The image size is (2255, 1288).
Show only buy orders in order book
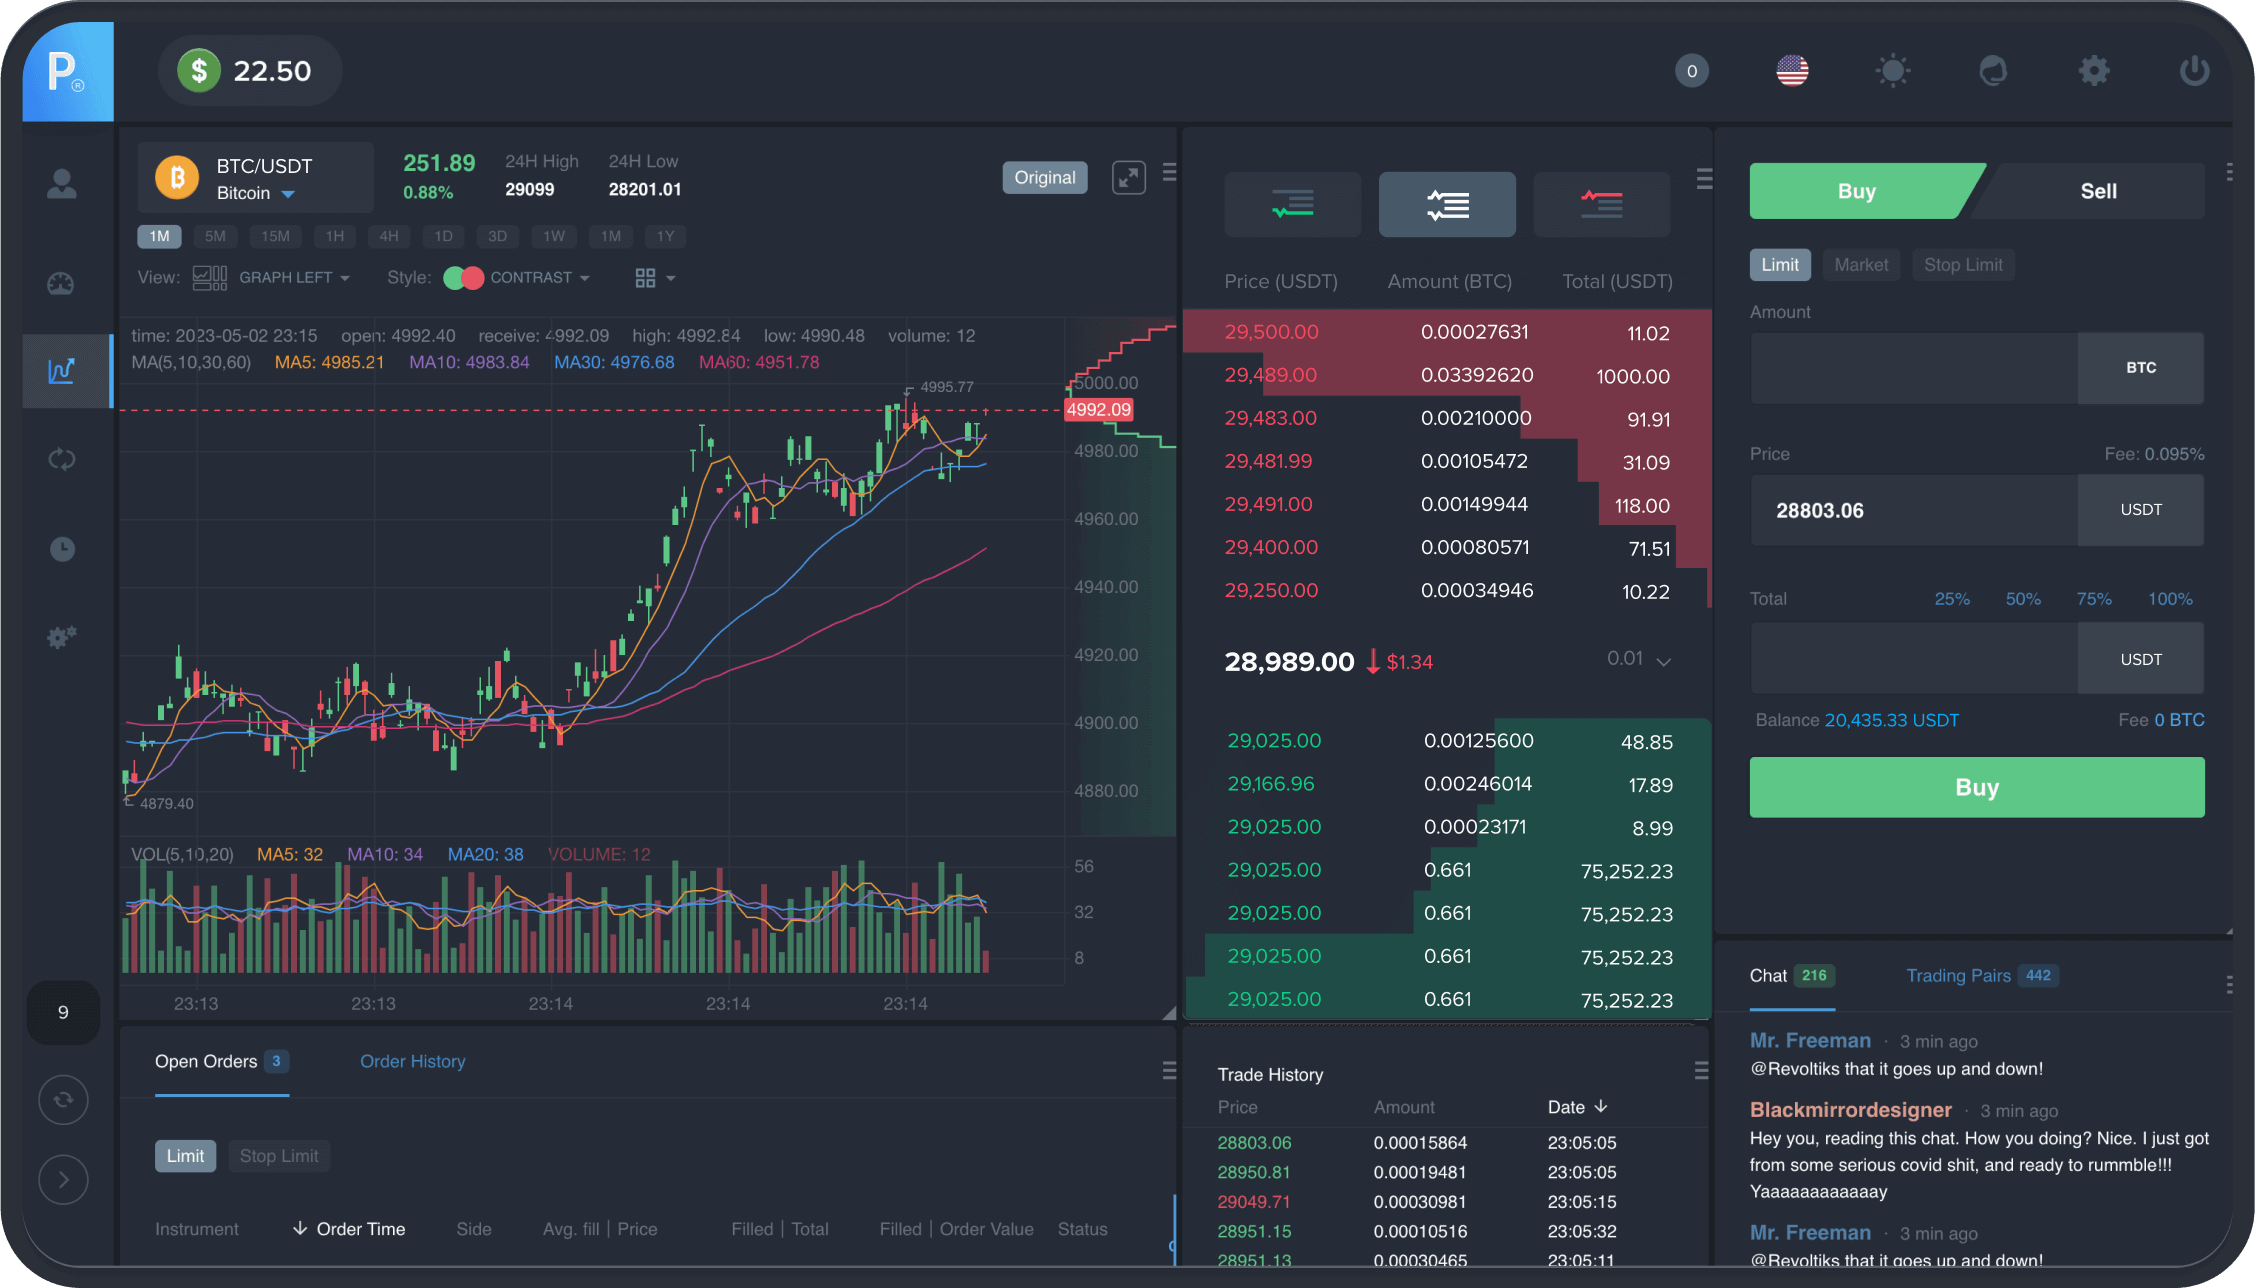point(1292,205)
